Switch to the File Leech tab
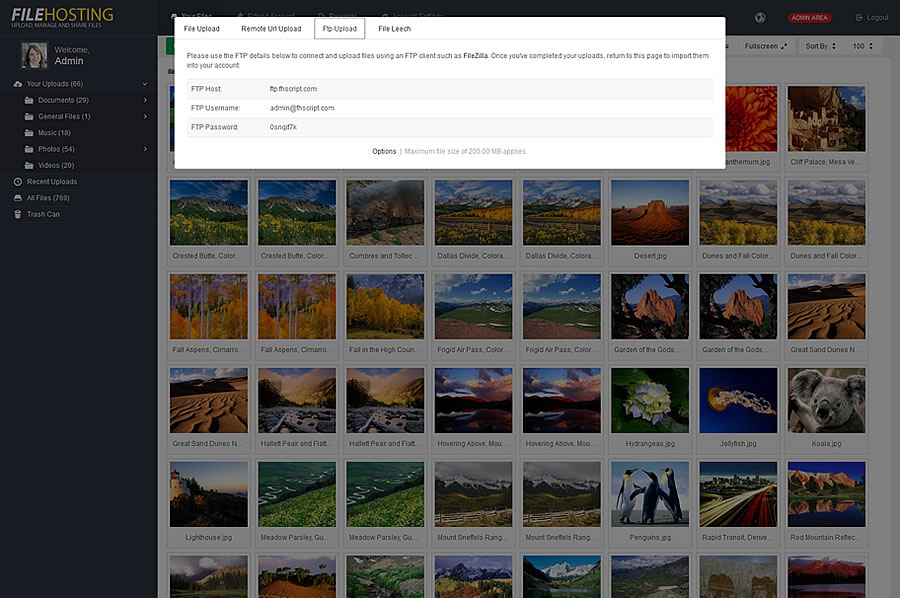The image size is (900, 598). point(394,29)
